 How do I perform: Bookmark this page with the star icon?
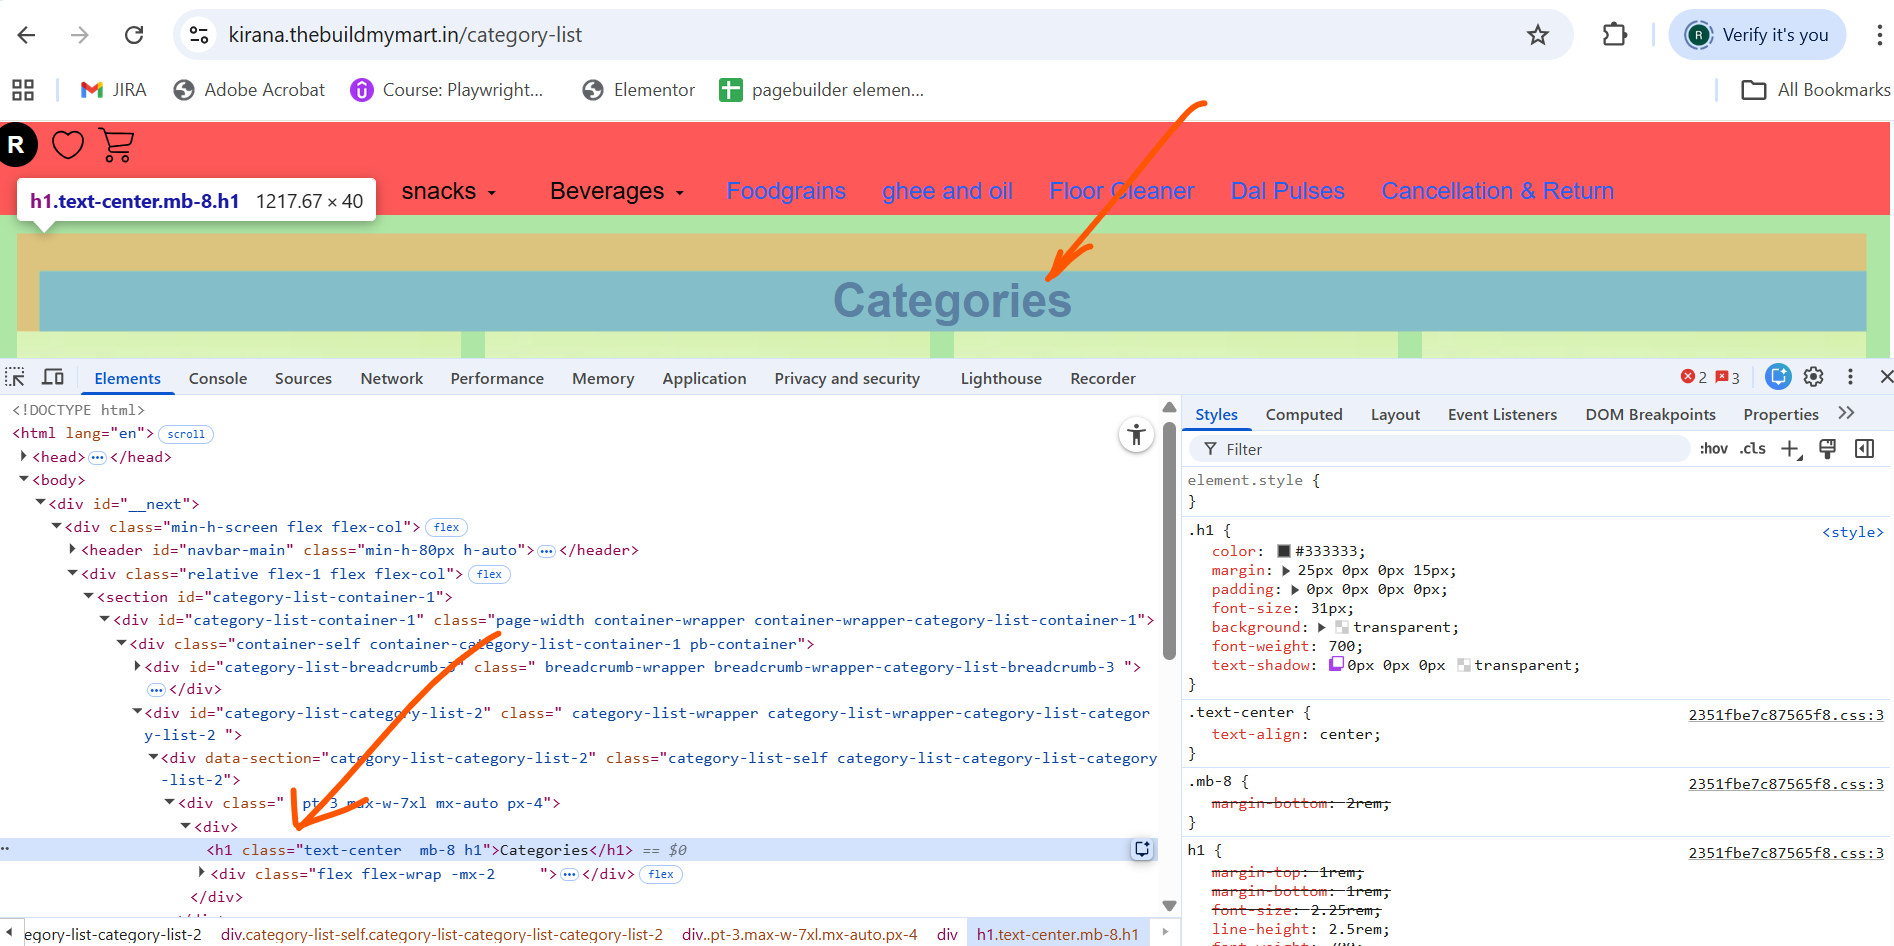1538,35
